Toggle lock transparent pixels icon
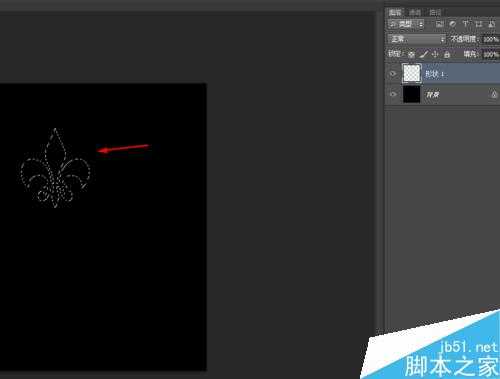 [412, 54]
